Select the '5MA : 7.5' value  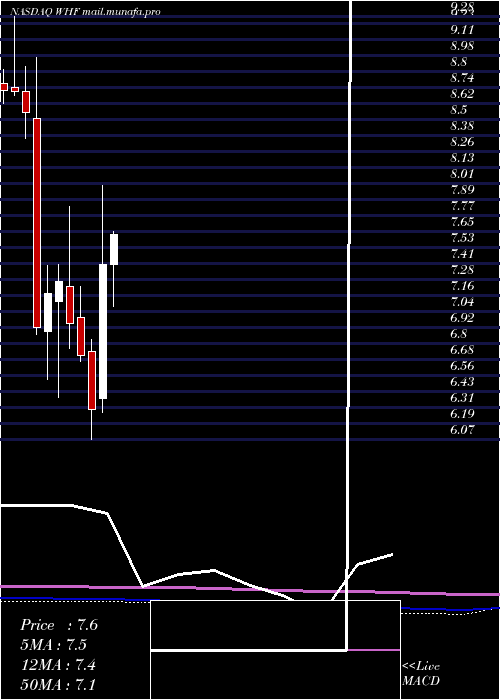pos(54,645)
